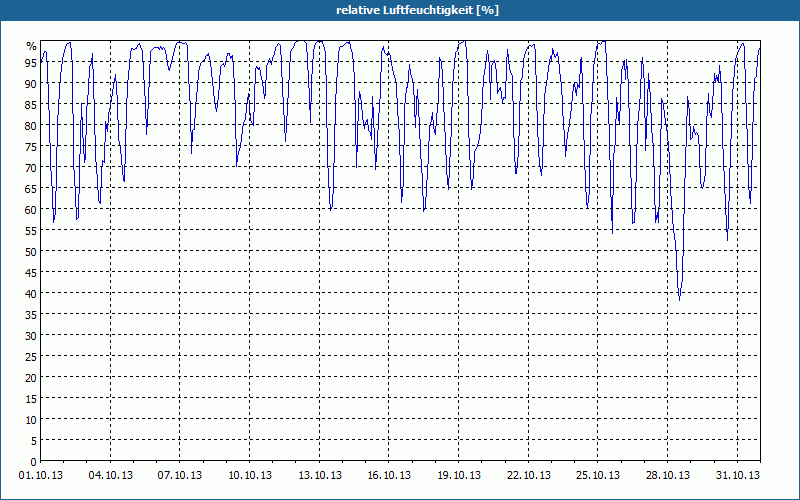The width and height of the screenshot is (800, 500).
Task: Click the lowest humidity dip near 38%
Action: point(680,299)
